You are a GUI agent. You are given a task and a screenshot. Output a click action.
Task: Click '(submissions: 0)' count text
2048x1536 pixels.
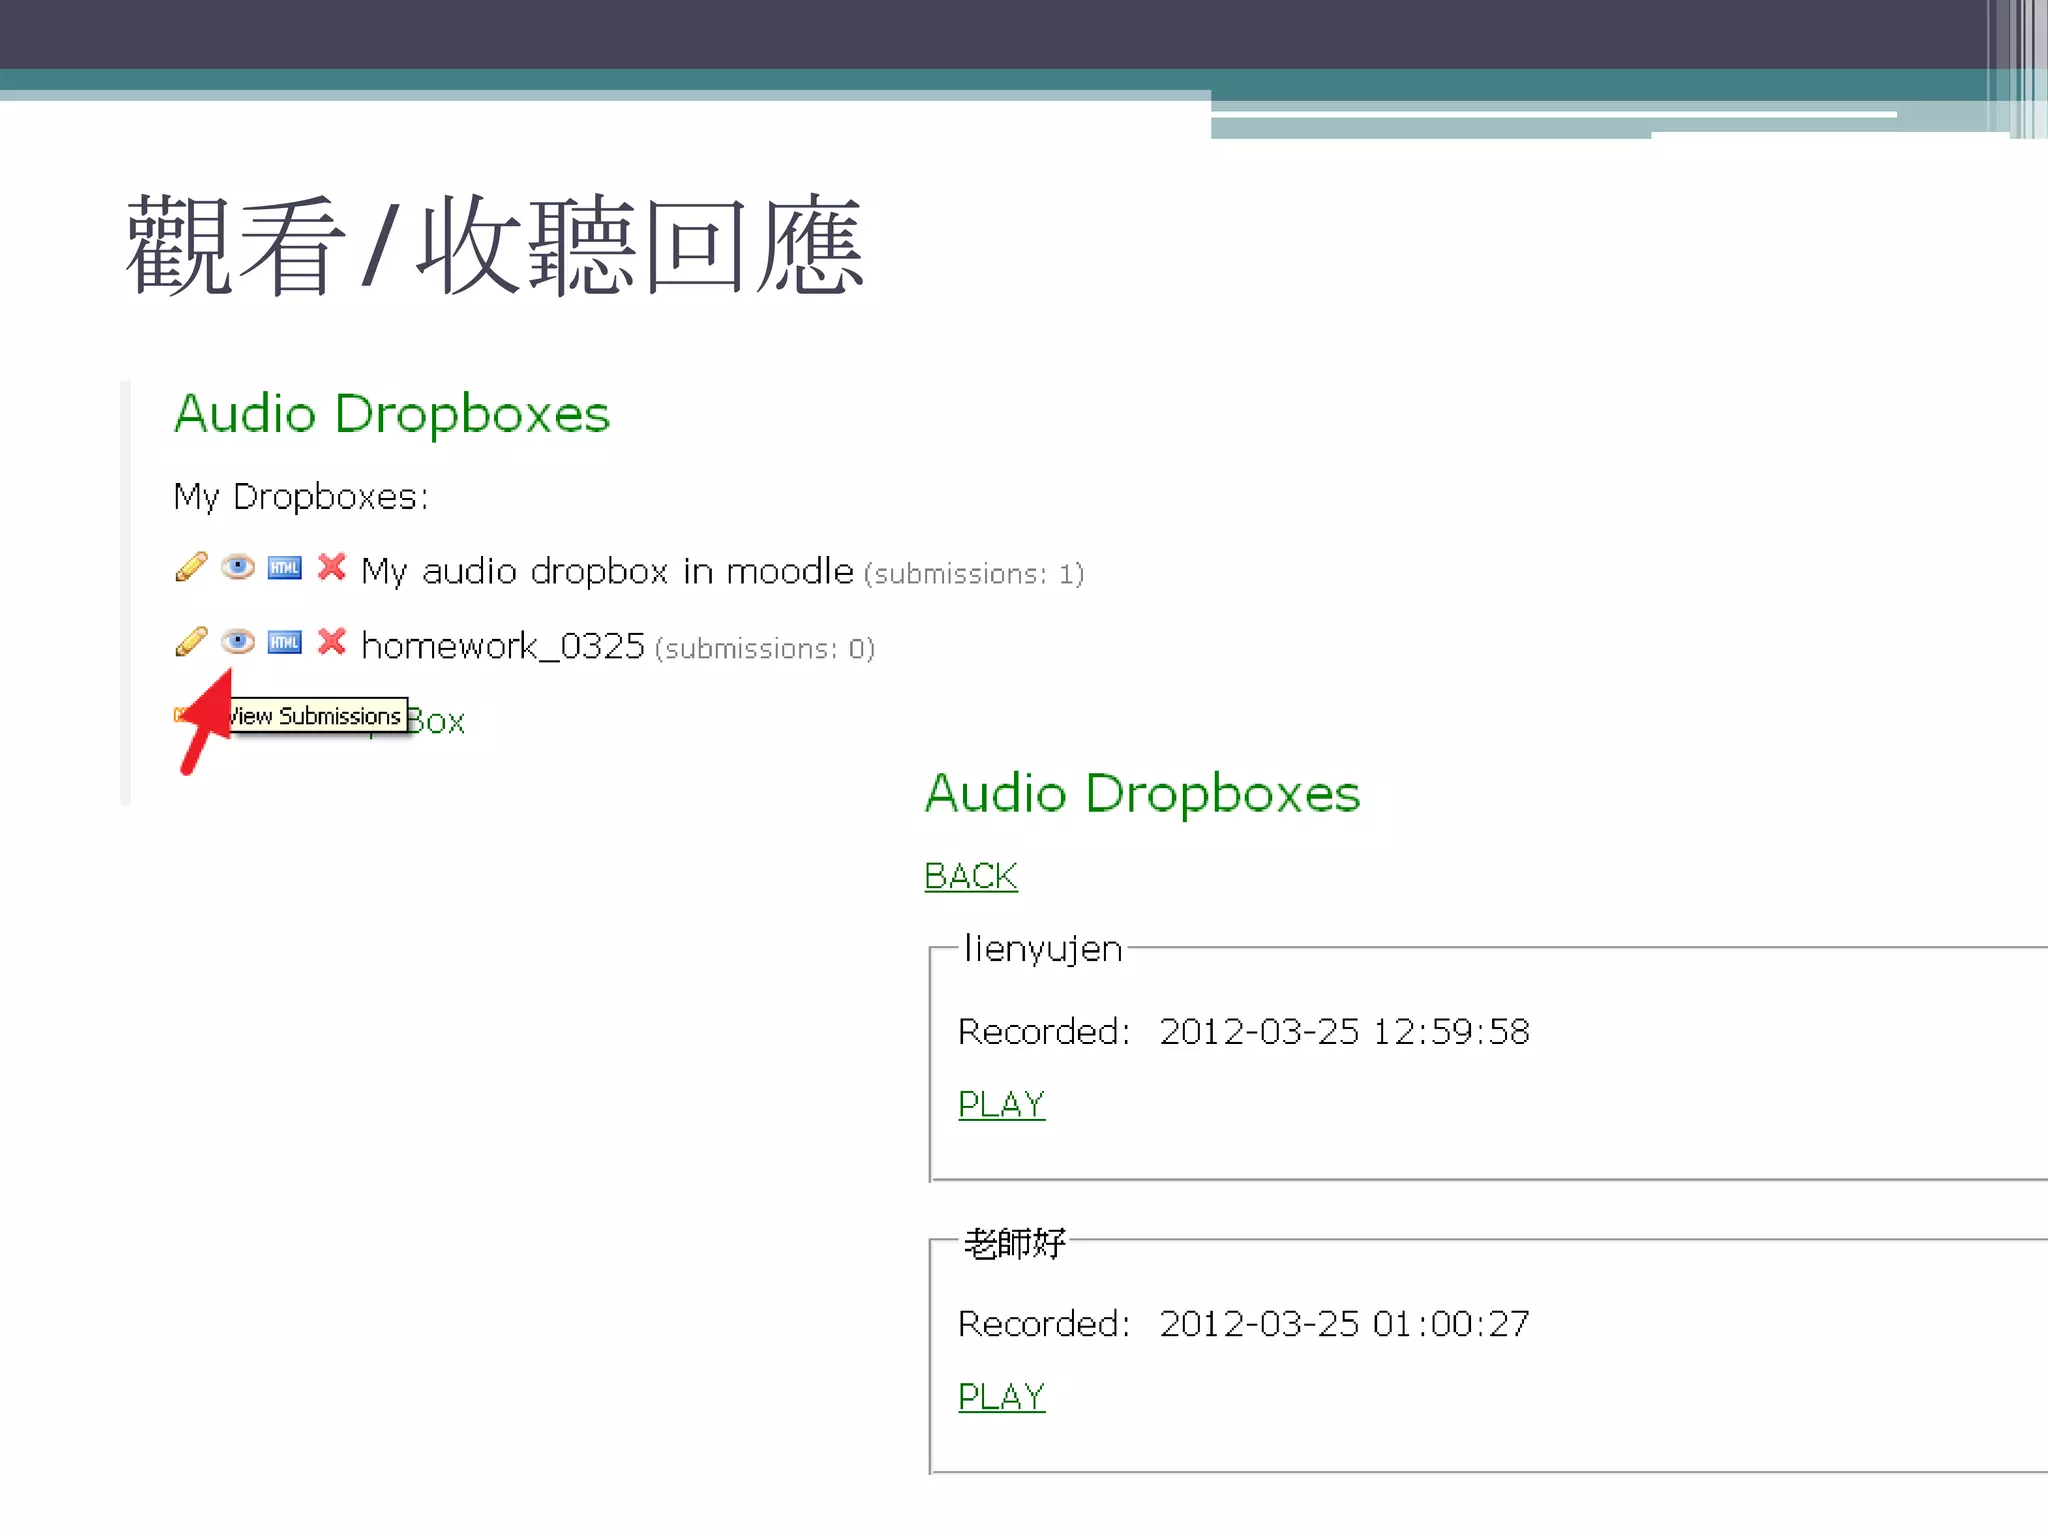click(x=765, y=649)
